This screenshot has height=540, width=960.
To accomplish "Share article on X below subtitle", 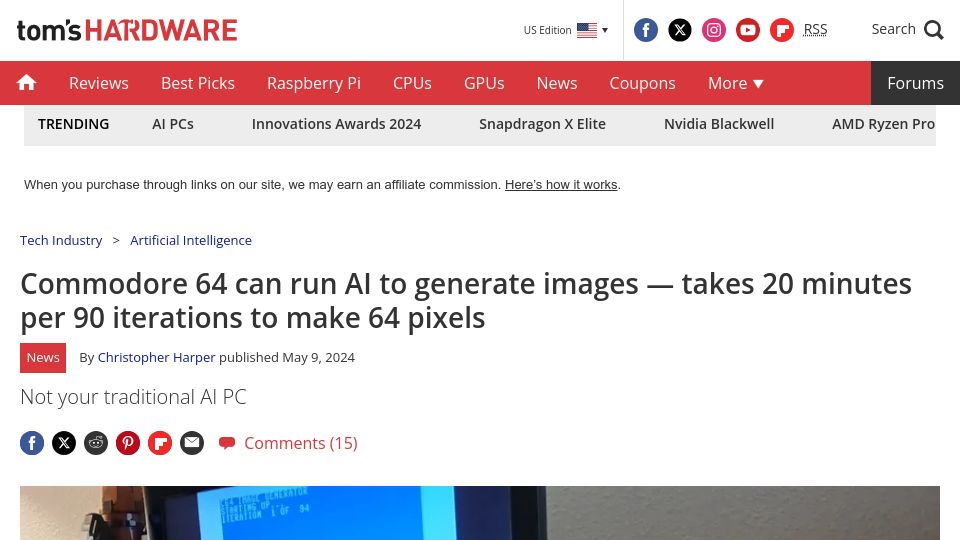I will [64, 443].
